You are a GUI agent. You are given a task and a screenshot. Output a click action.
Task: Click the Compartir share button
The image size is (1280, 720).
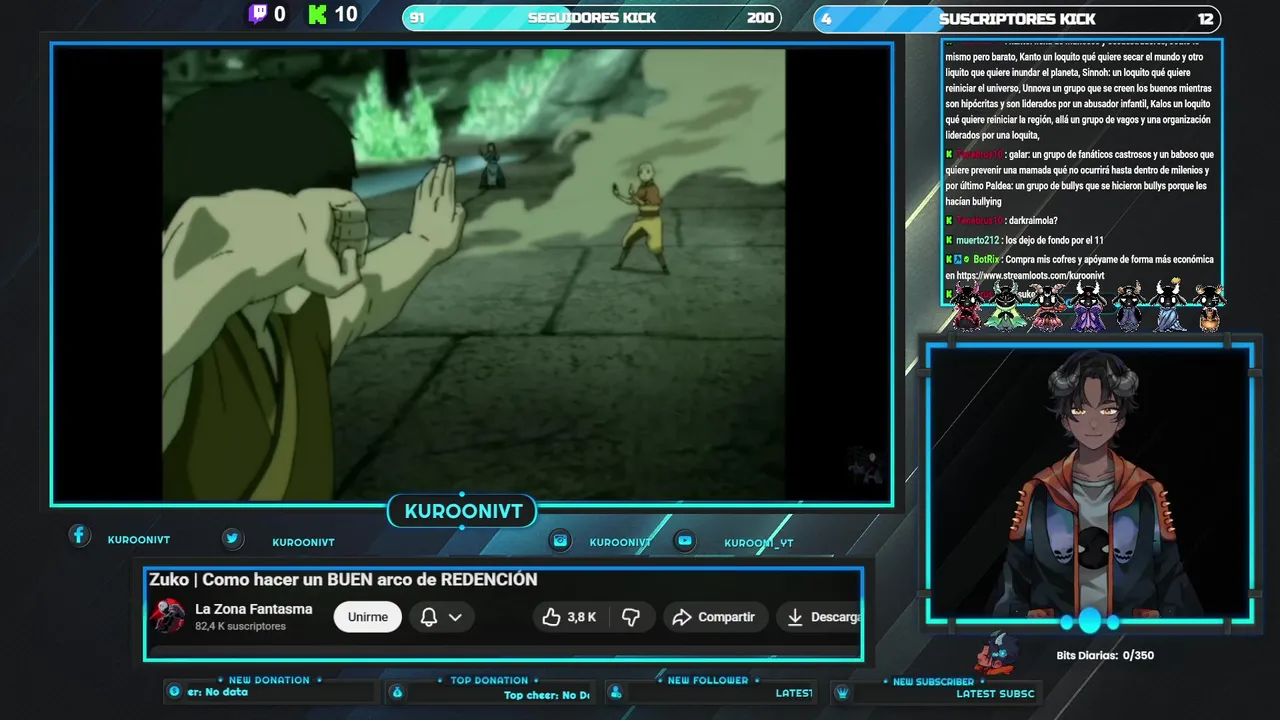click(x=714, y=617)
